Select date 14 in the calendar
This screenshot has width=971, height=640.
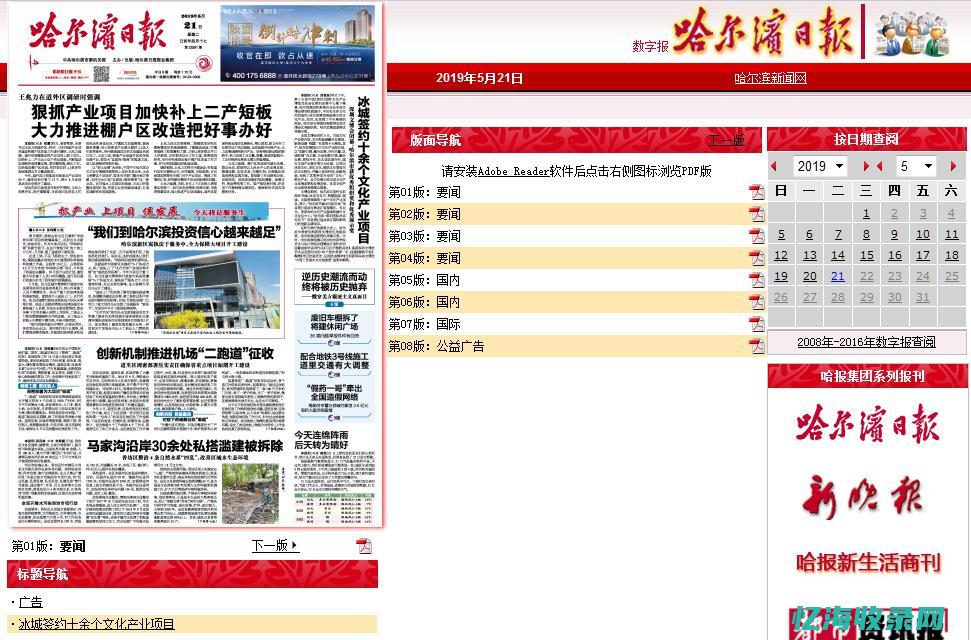[x=838, y=255]
